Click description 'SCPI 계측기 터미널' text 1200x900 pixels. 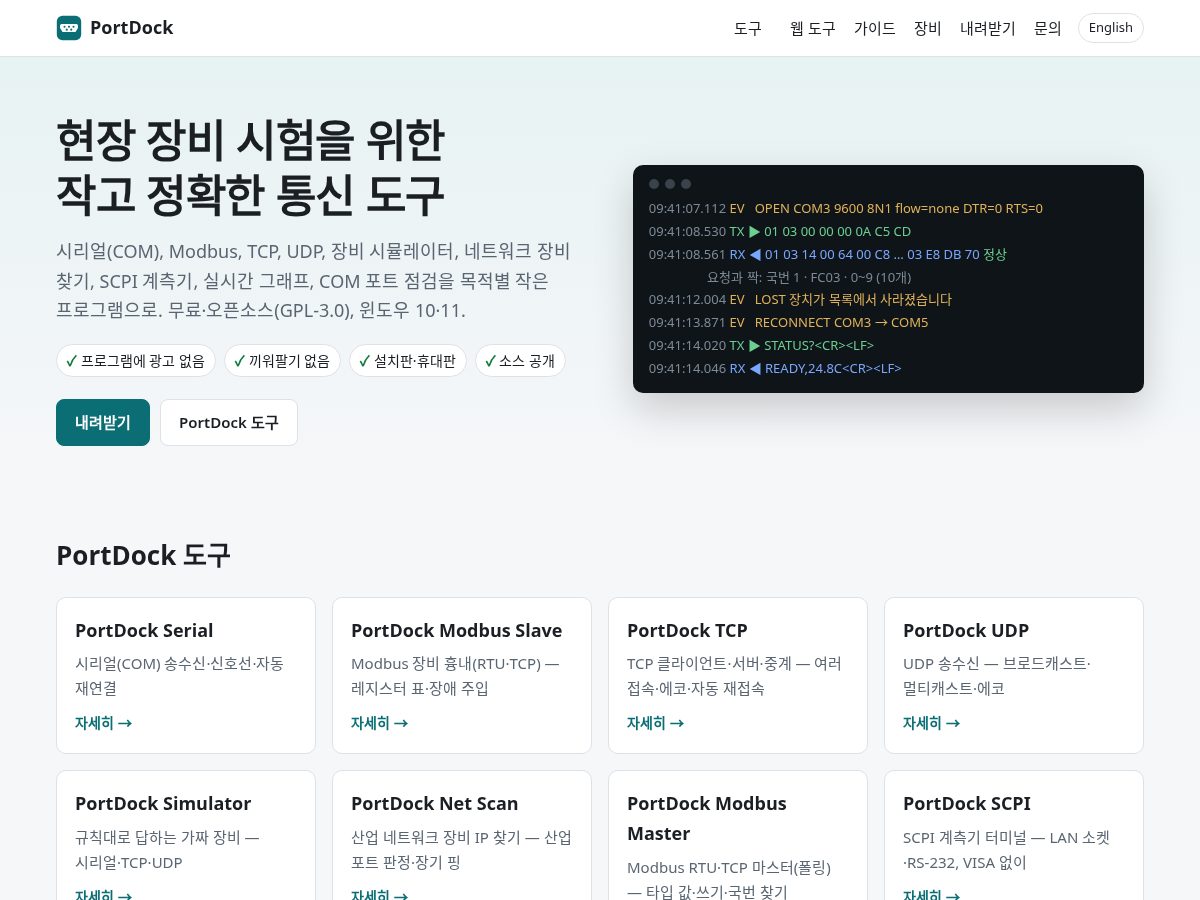pyautogui.click(x=1006, y=849)
